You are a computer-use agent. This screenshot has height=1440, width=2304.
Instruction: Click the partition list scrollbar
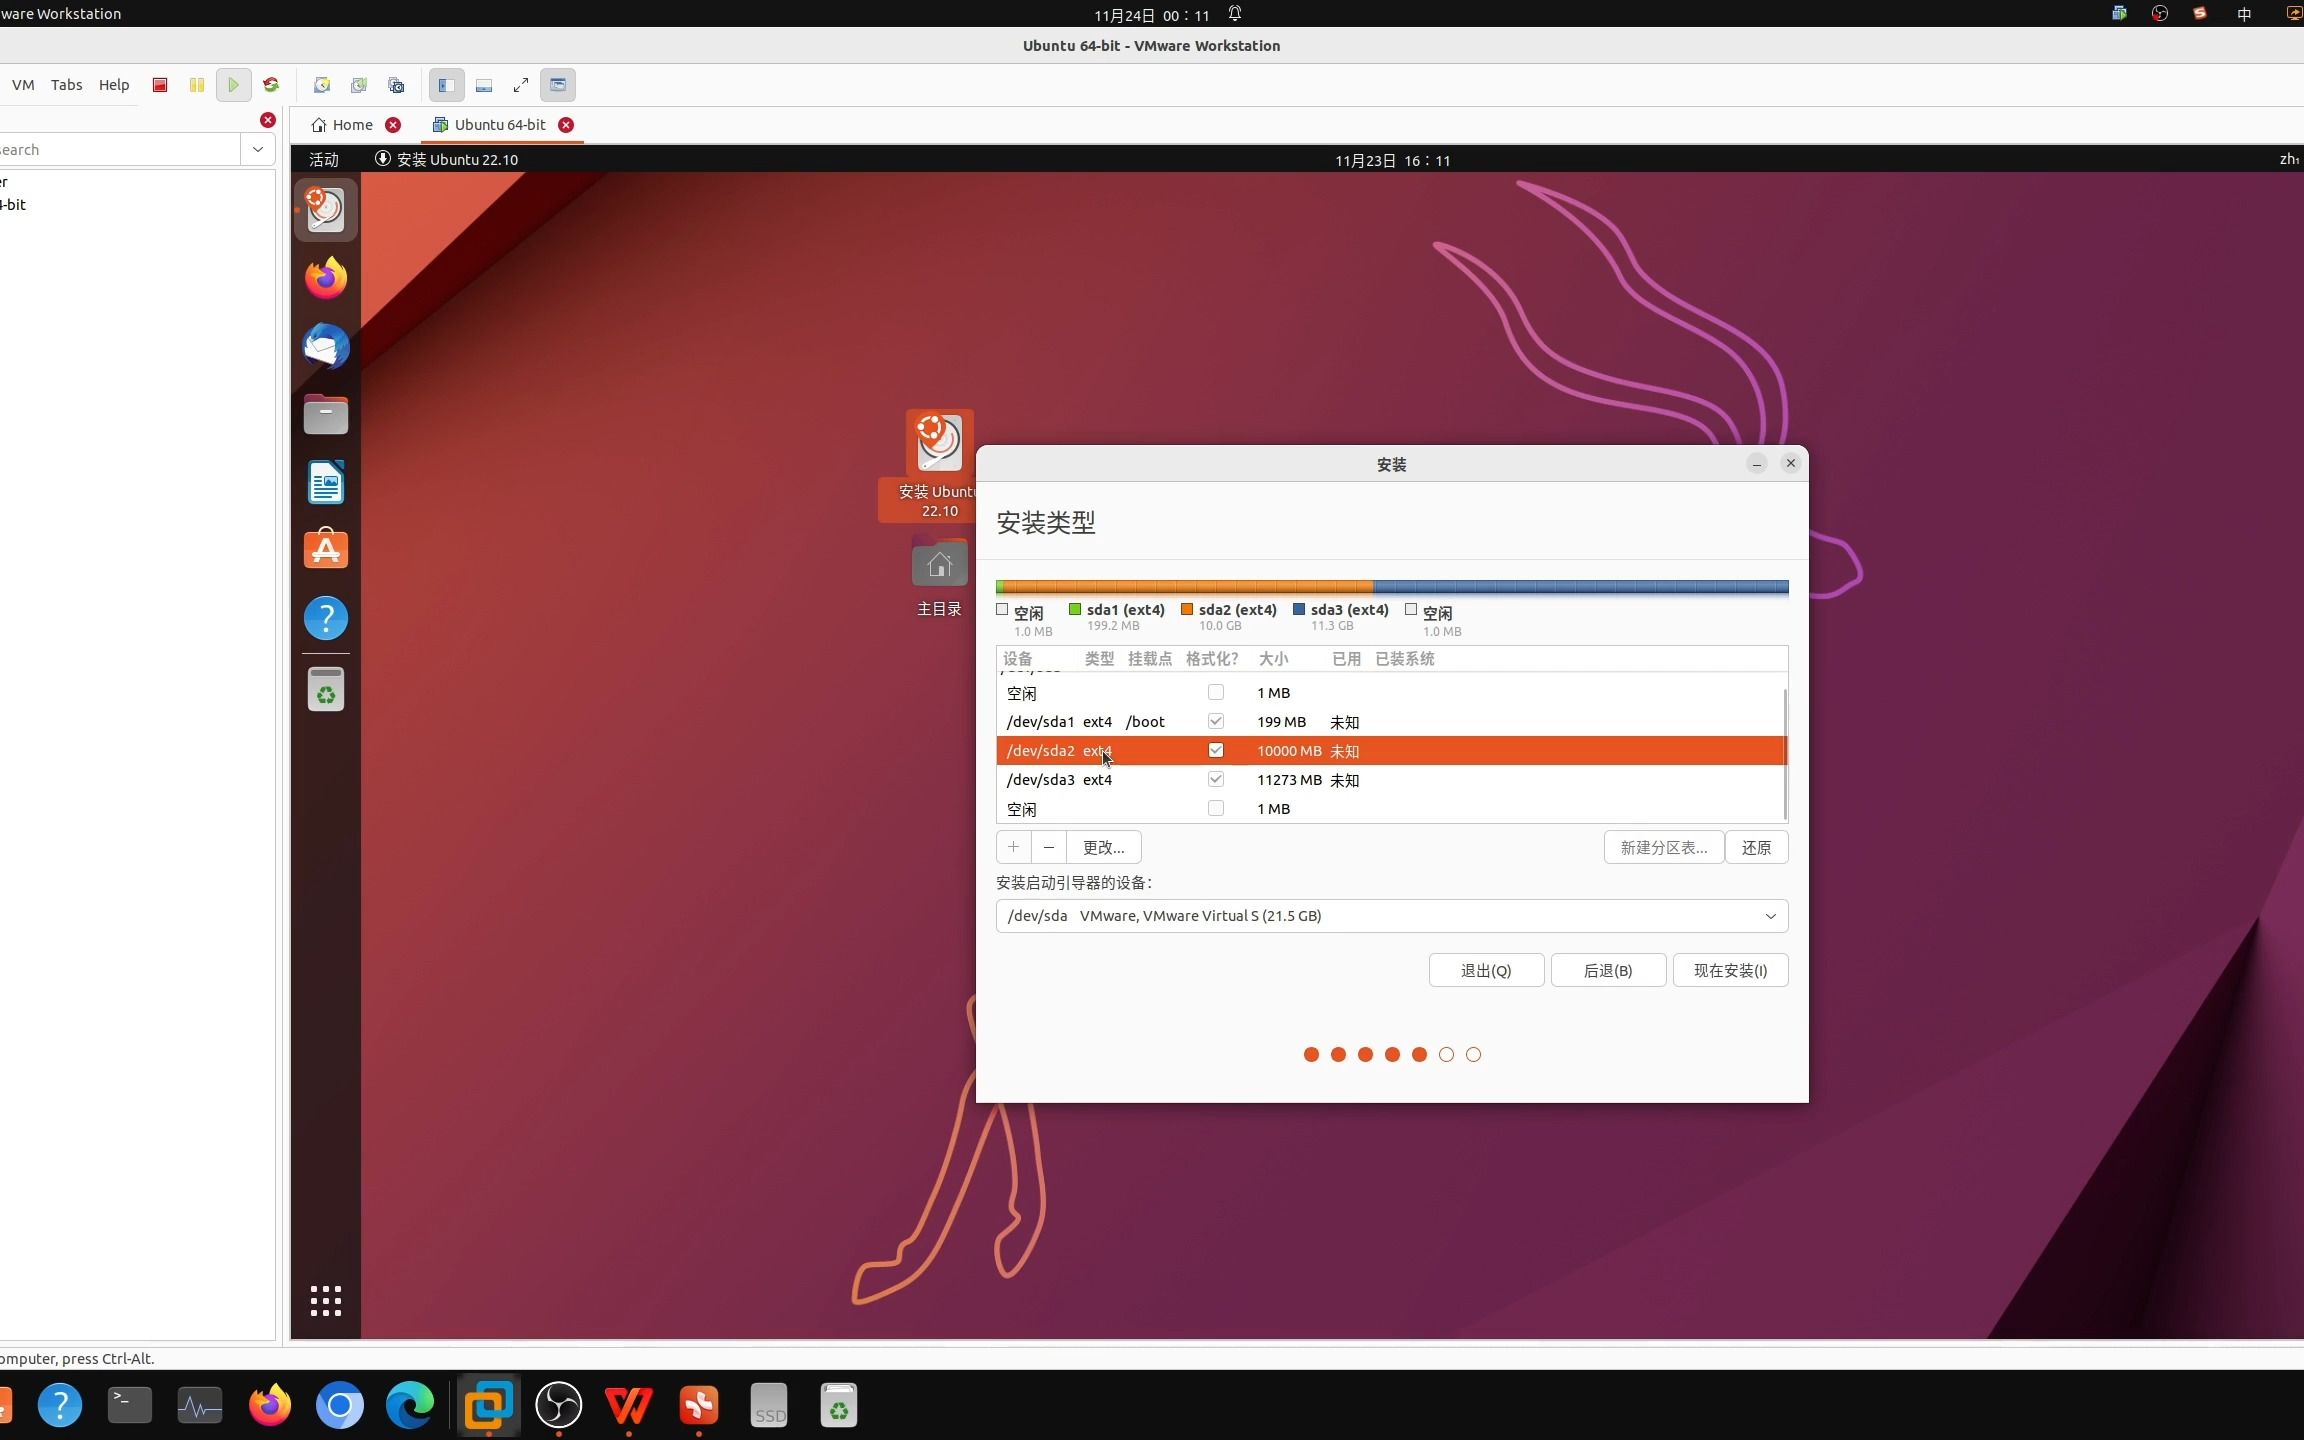[x=1784, y=750]
